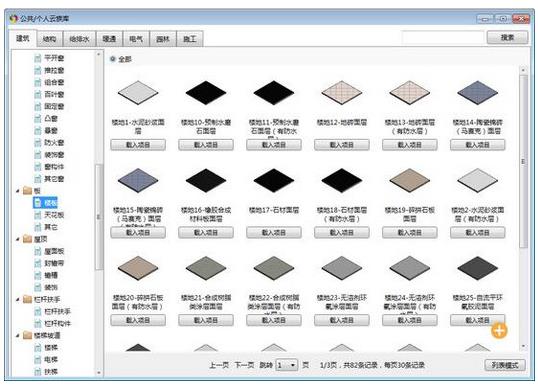The image size is (538, 388).
Task: Click the 其它窗 document icon in tree
Action: tap(38, 179)
